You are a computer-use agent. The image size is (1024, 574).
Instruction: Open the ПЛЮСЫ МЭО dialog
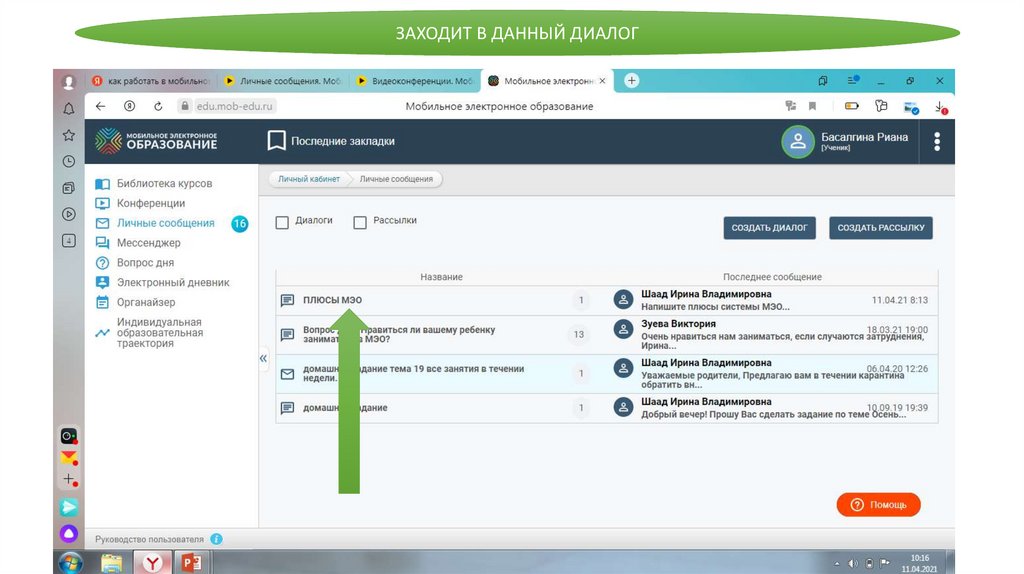tap(332, 300)
